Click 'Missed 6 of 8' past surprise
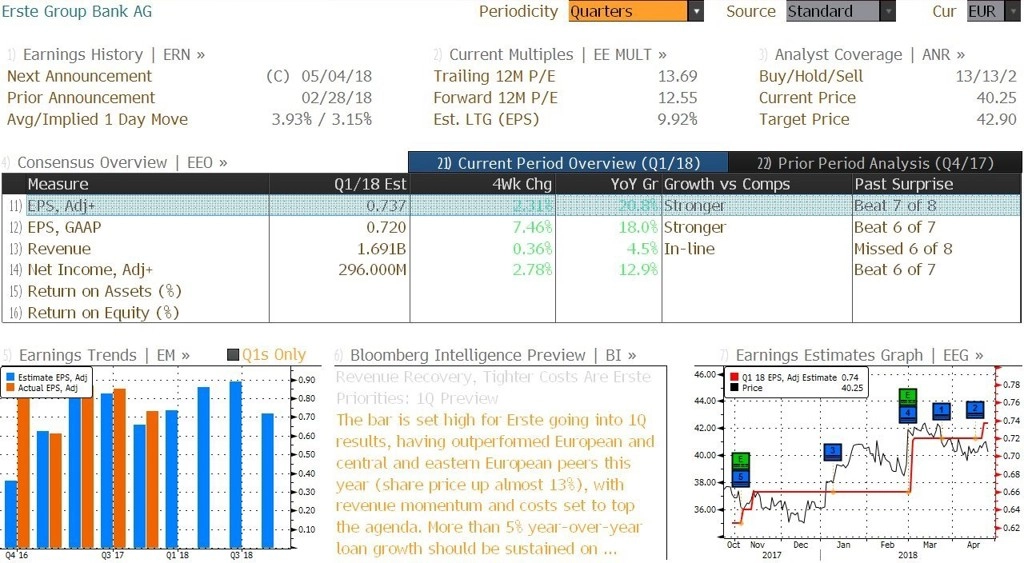Viewport: 1024px width, 563px height. click(903, 249)
